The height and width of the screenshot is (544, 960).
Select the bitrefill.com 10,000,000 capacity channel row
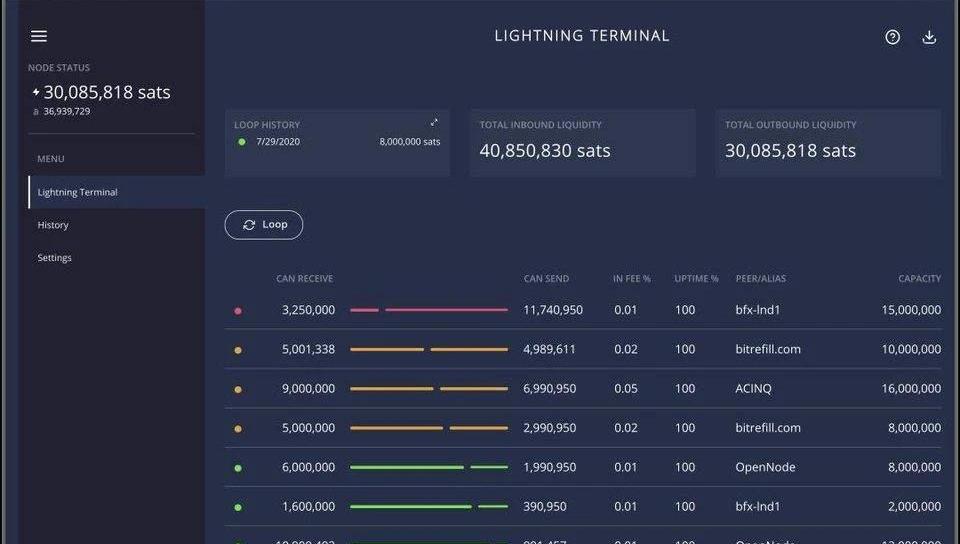coord(582,350)
